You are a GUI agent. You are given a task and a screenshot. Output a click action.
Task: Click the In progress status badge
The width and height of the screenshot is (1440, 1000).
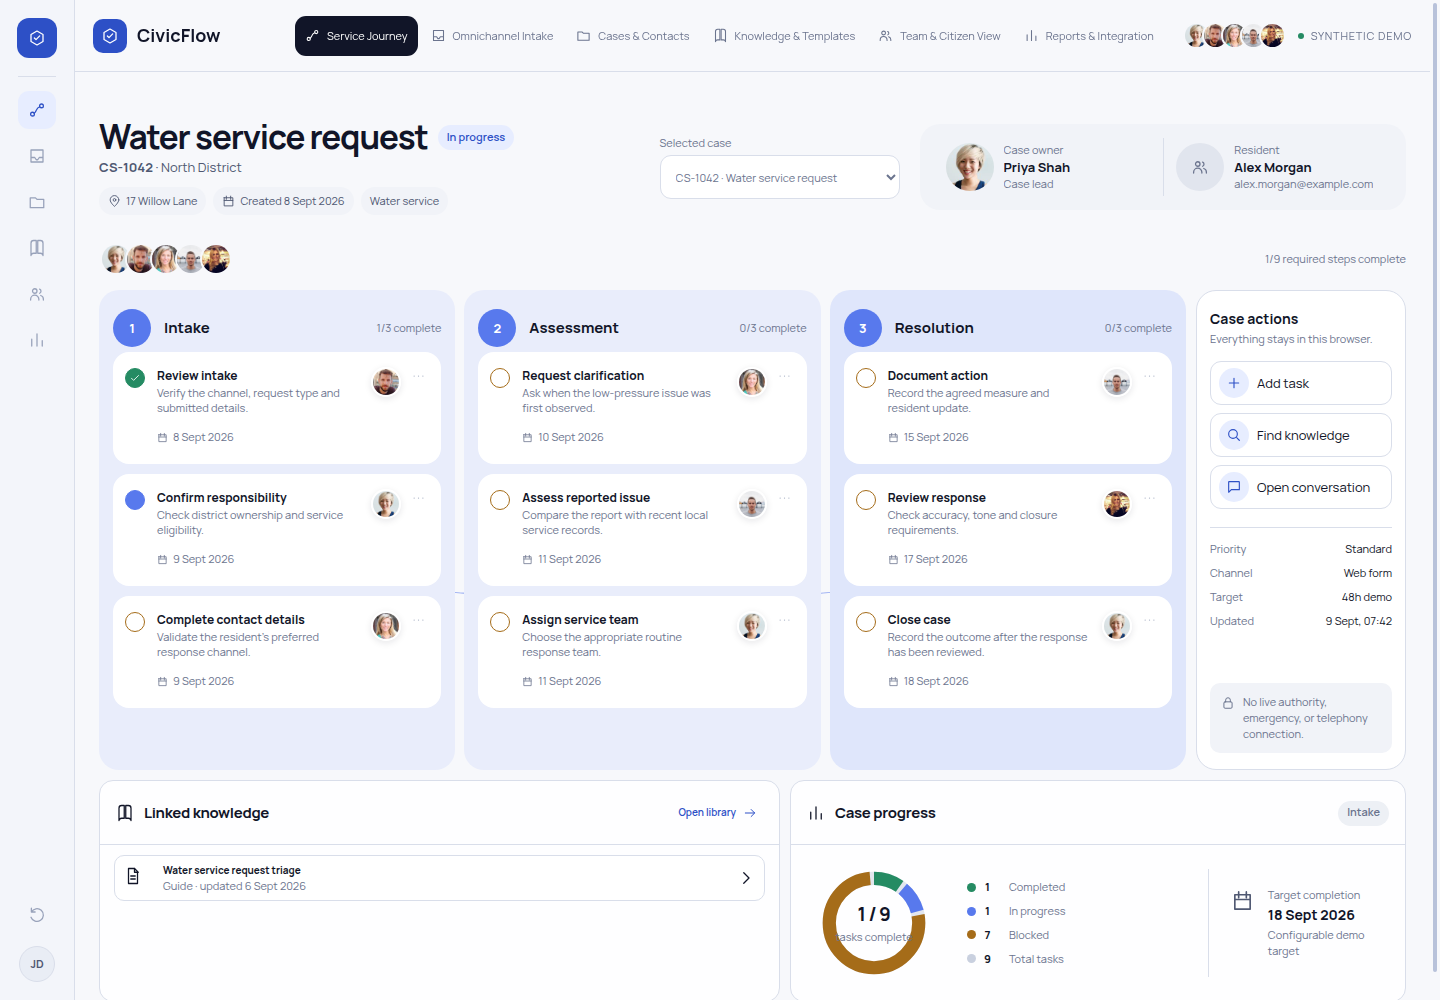tap(476, 137)
